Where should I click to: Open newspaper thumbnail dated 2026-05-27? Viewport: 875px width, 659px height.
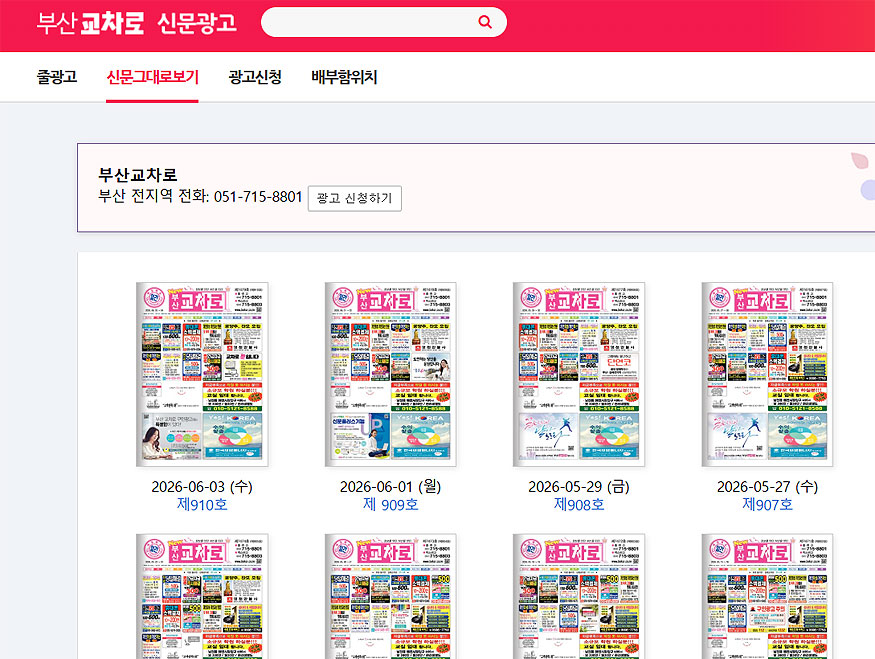pos(767,374)
